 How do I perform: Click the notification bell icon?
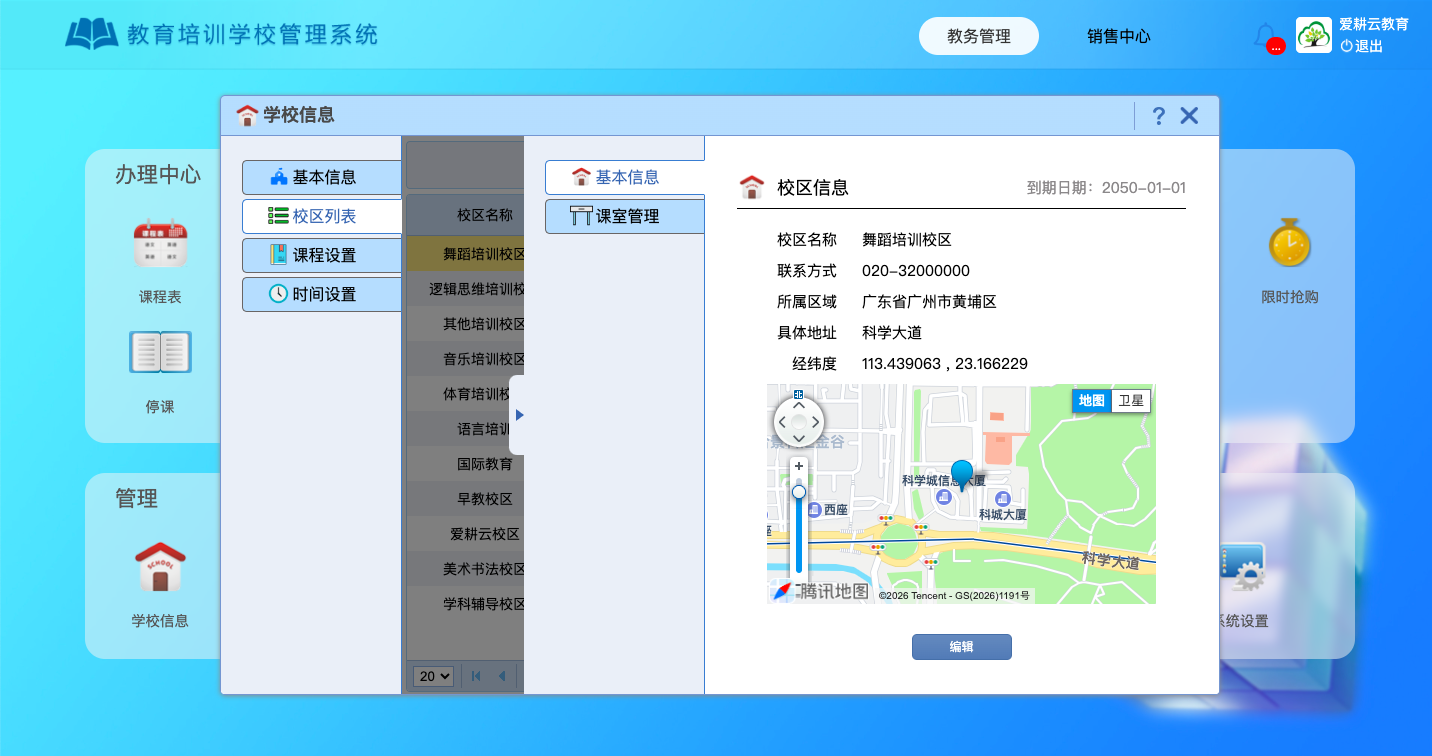click(x=1264, y=36)
